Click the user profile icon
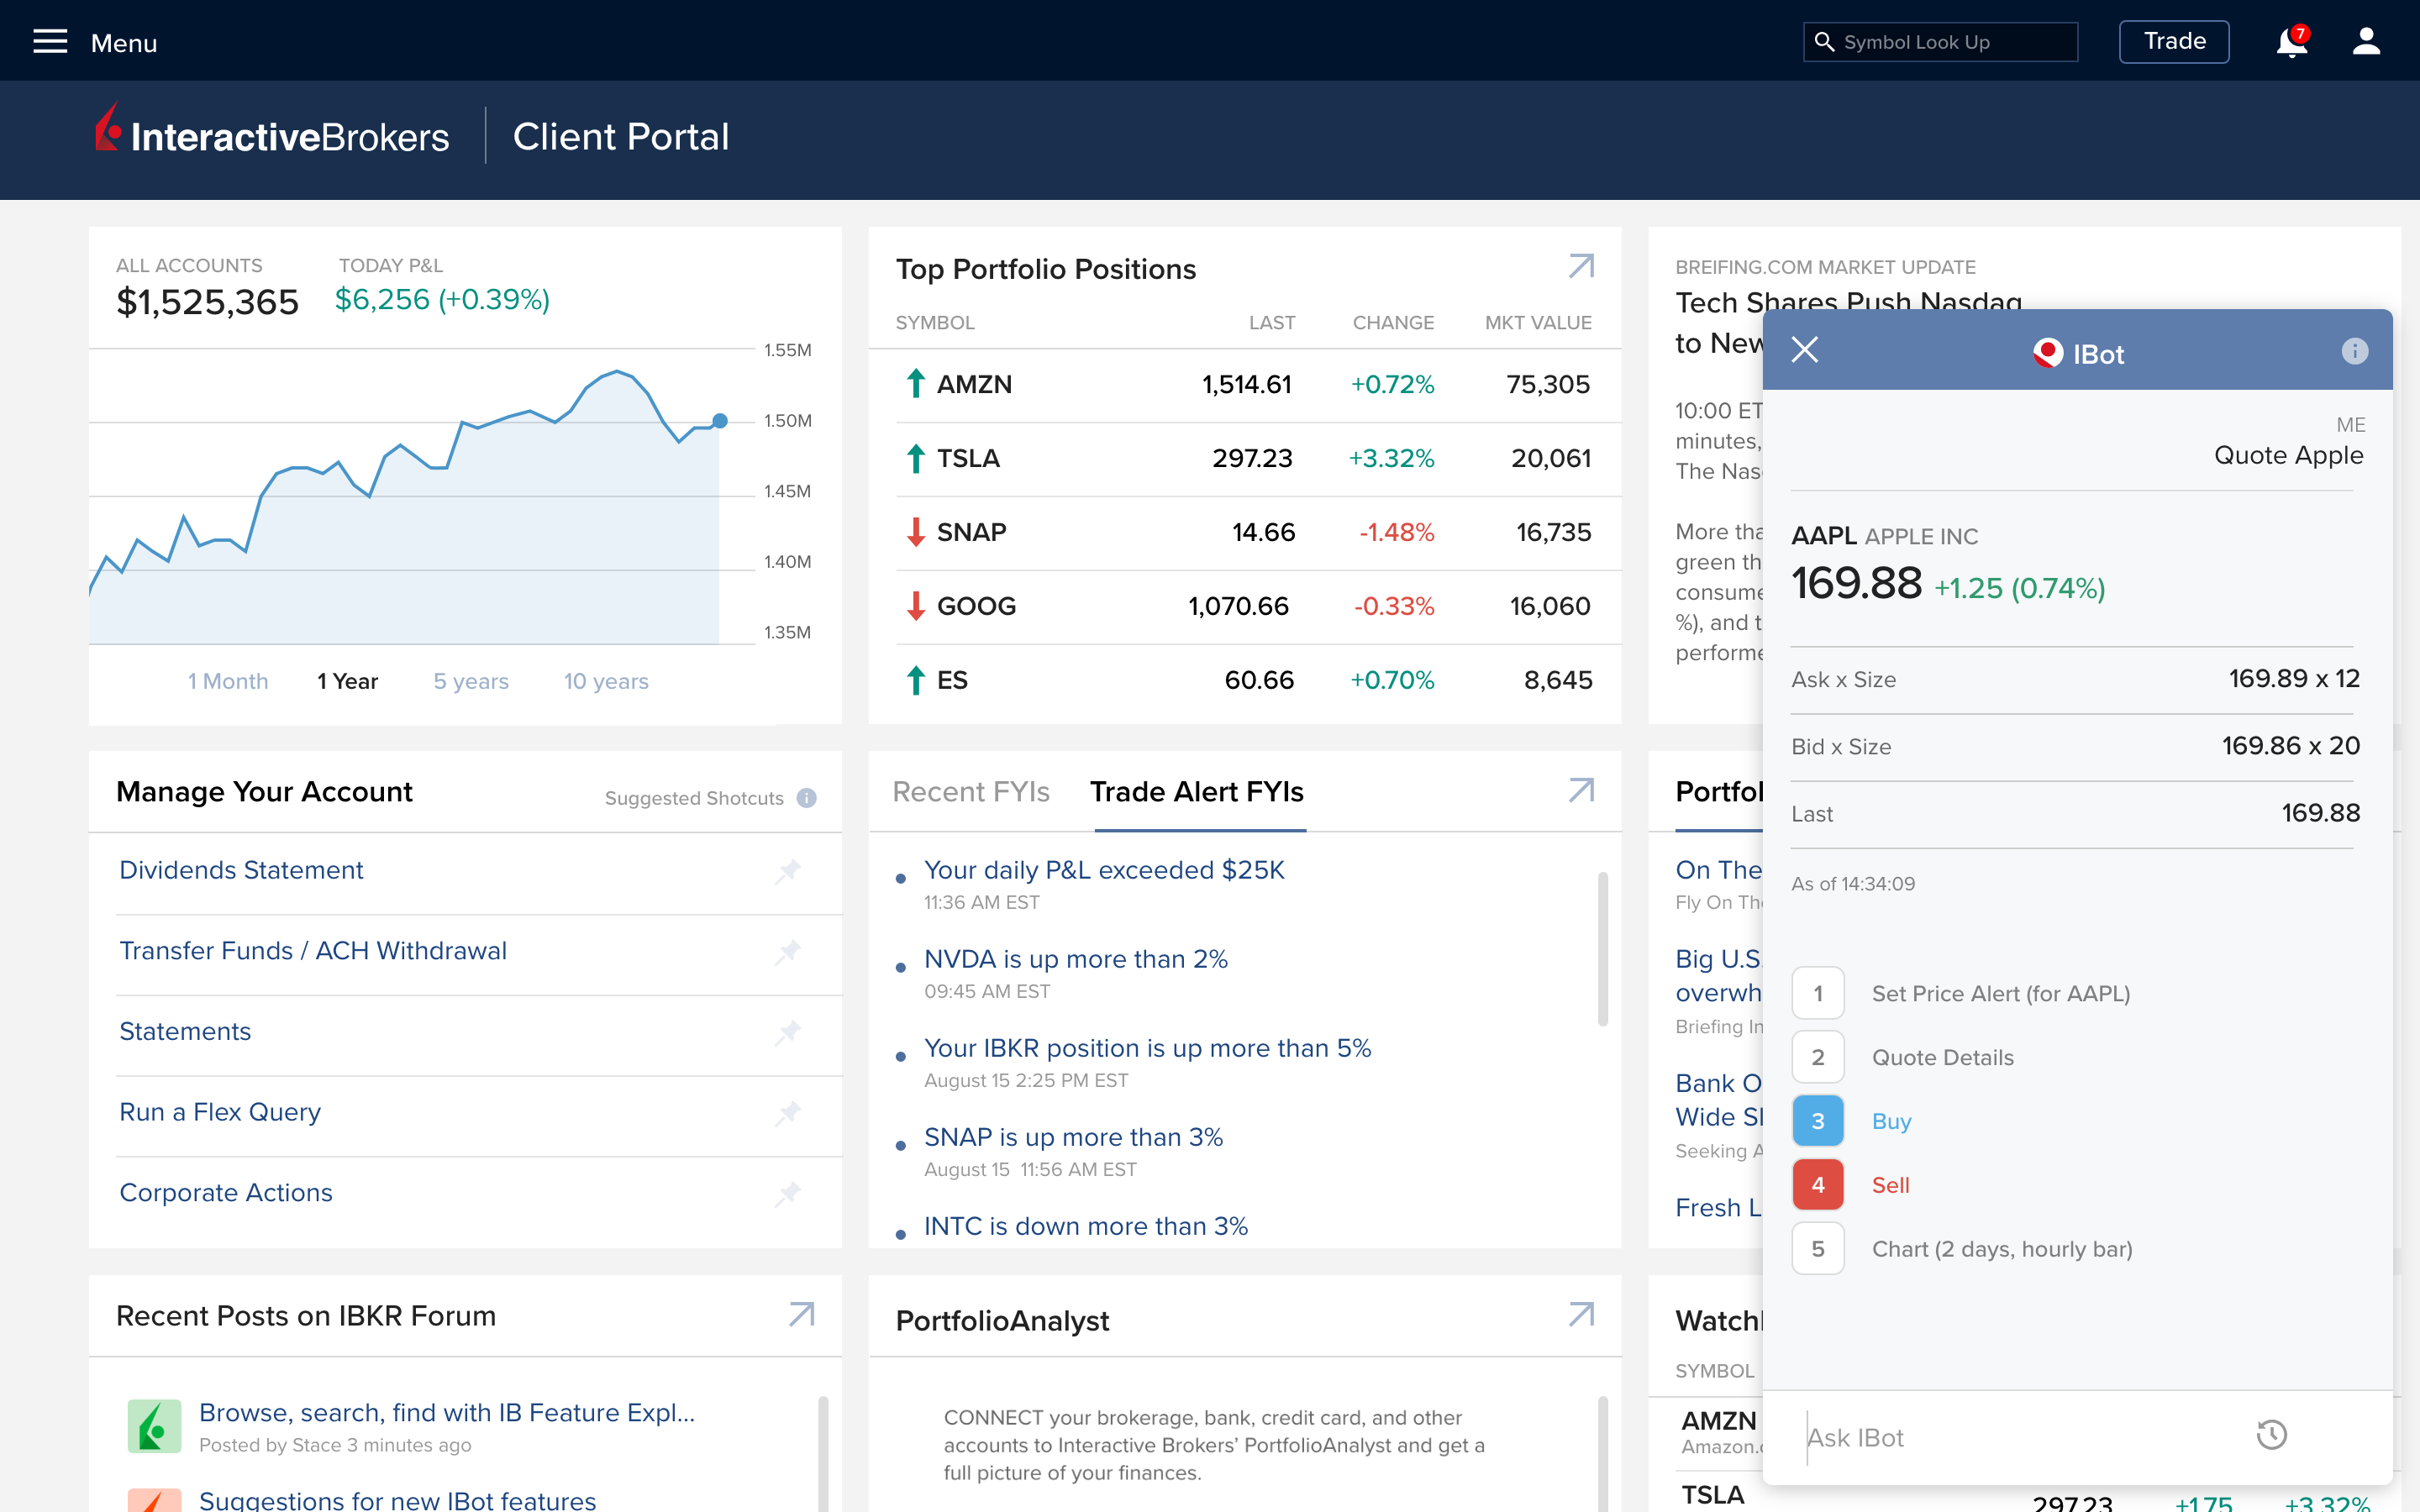 pyautogui.click(x=2366, y=40)
